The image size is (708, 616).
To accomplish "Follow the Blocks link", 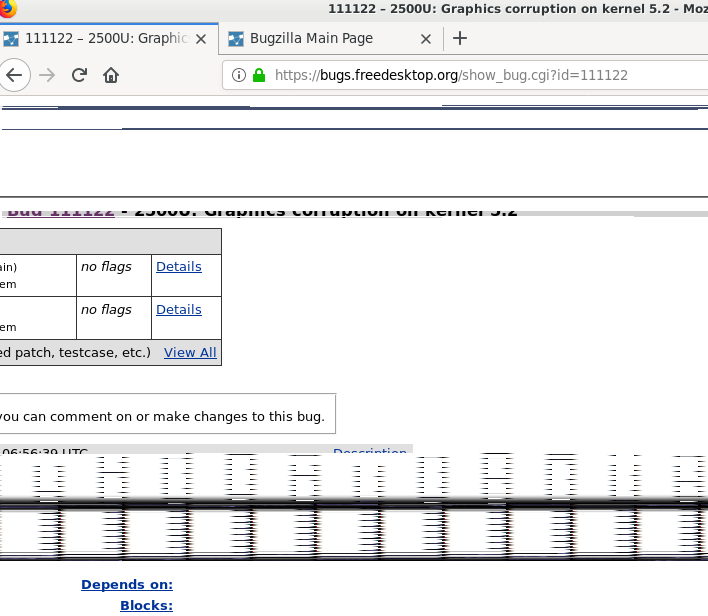I will 146,605.
